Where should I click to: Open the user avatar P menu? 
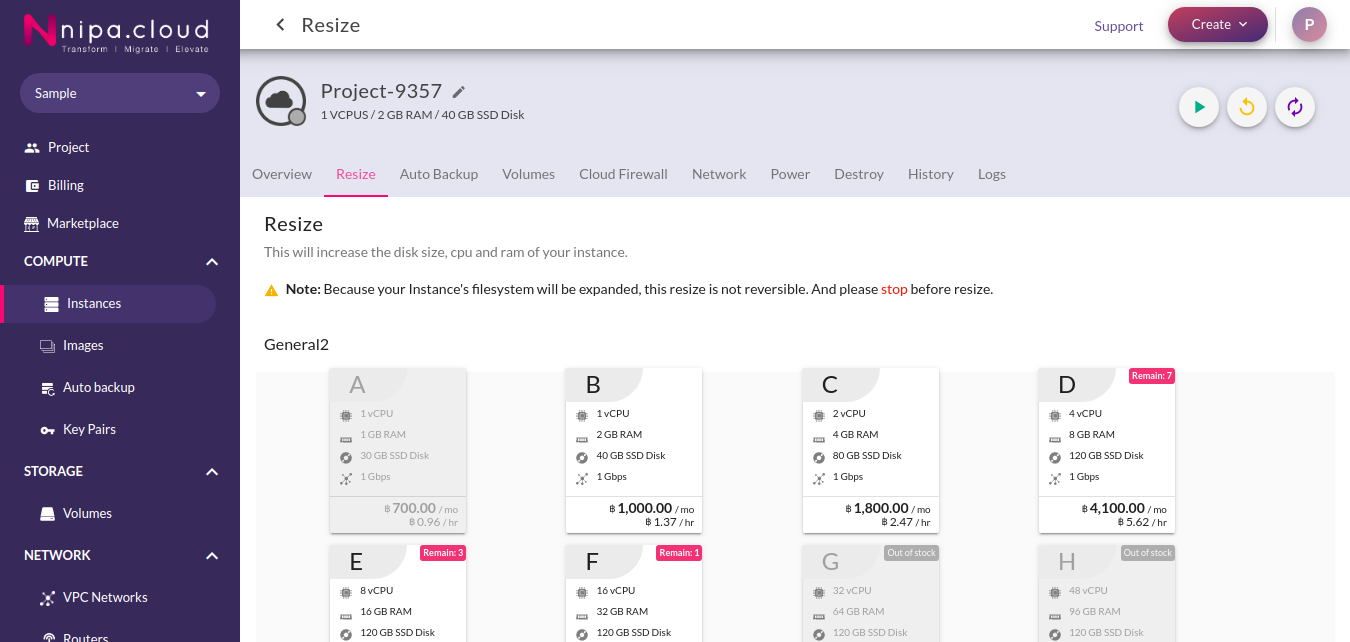pyautogui.click(x=1309, y=25)
